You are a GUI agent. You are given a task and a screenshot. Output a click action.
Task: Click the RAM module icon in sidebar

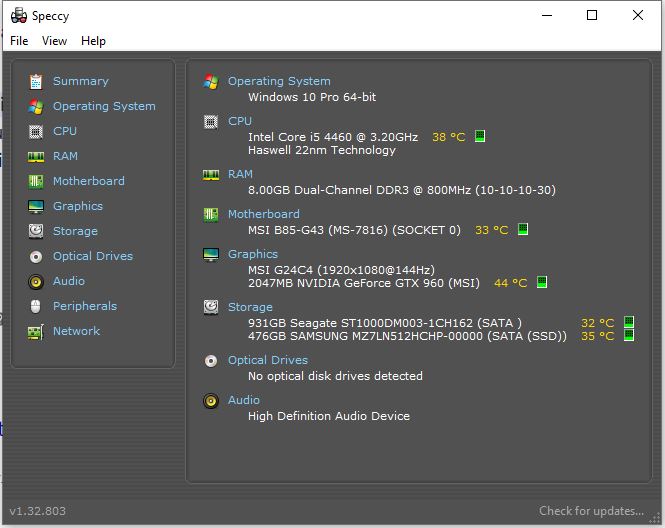36,156
